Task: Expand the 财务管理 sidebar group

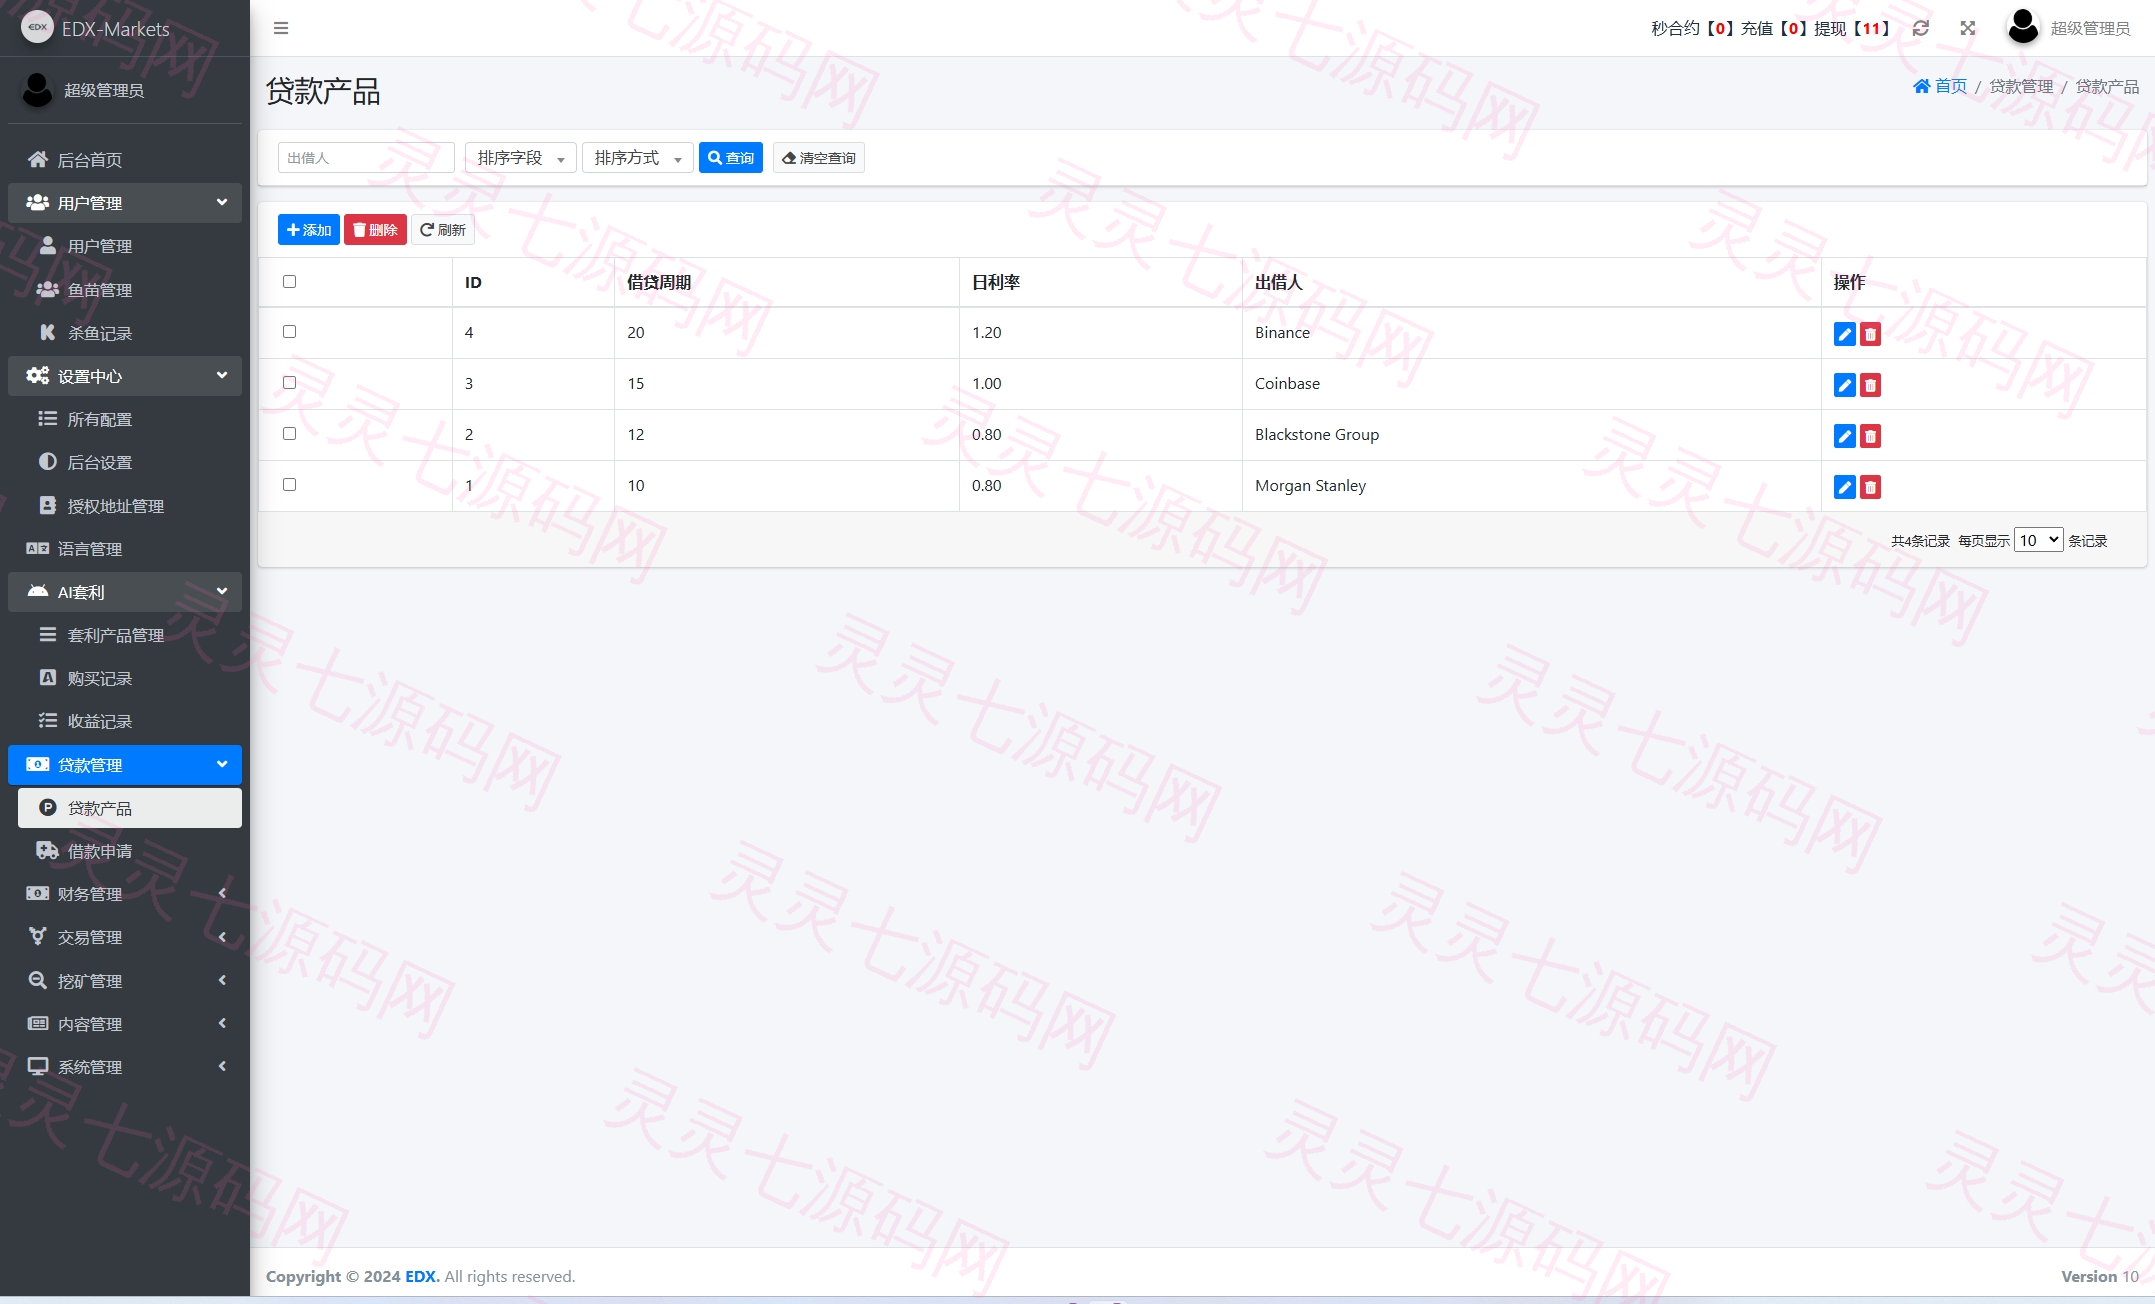Action: (125, 894)
